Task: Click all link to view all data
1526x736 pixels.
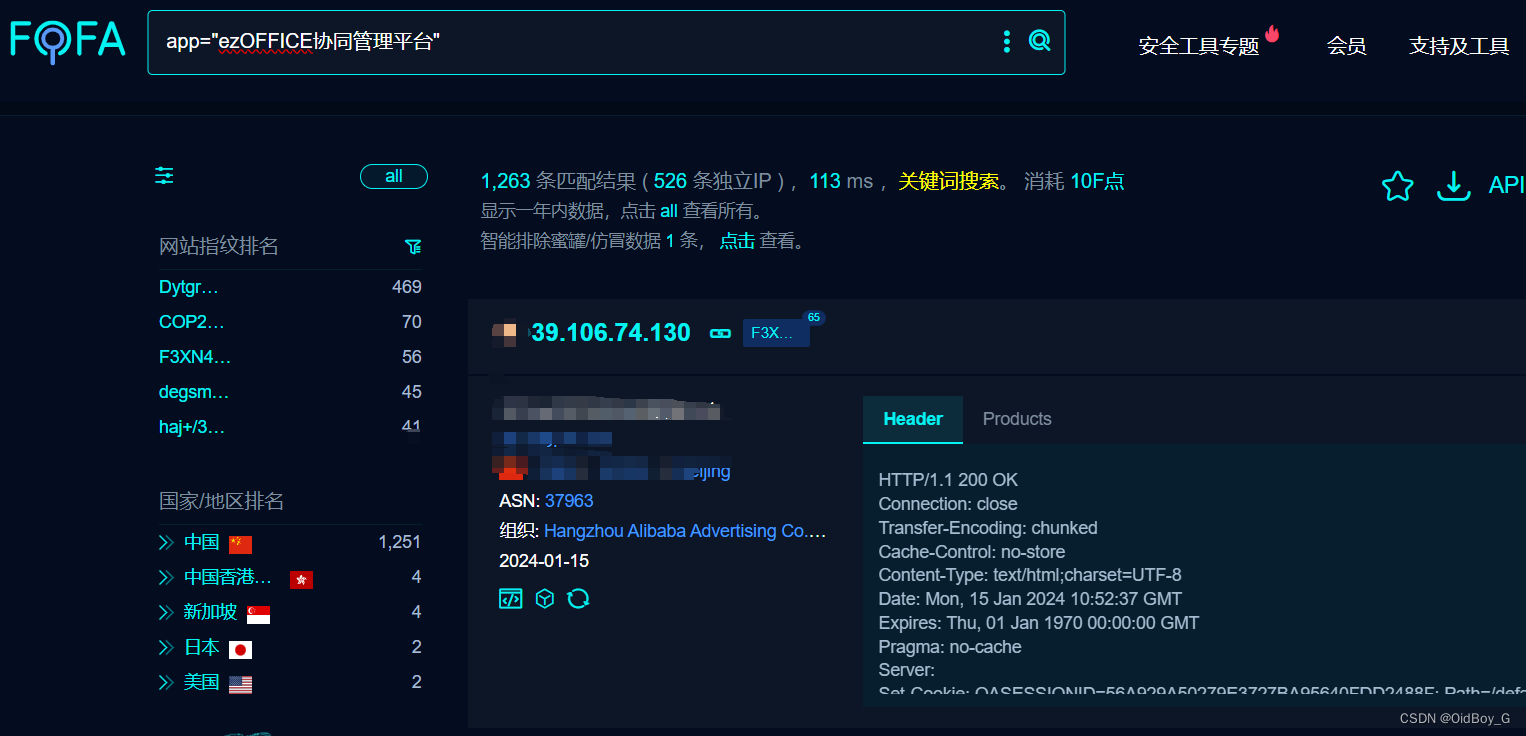Action: 669,211
